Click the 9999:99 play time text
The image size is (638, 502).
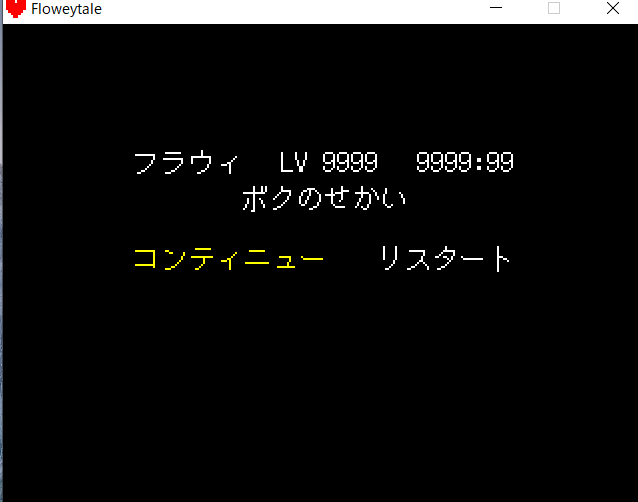pos(465,162)
